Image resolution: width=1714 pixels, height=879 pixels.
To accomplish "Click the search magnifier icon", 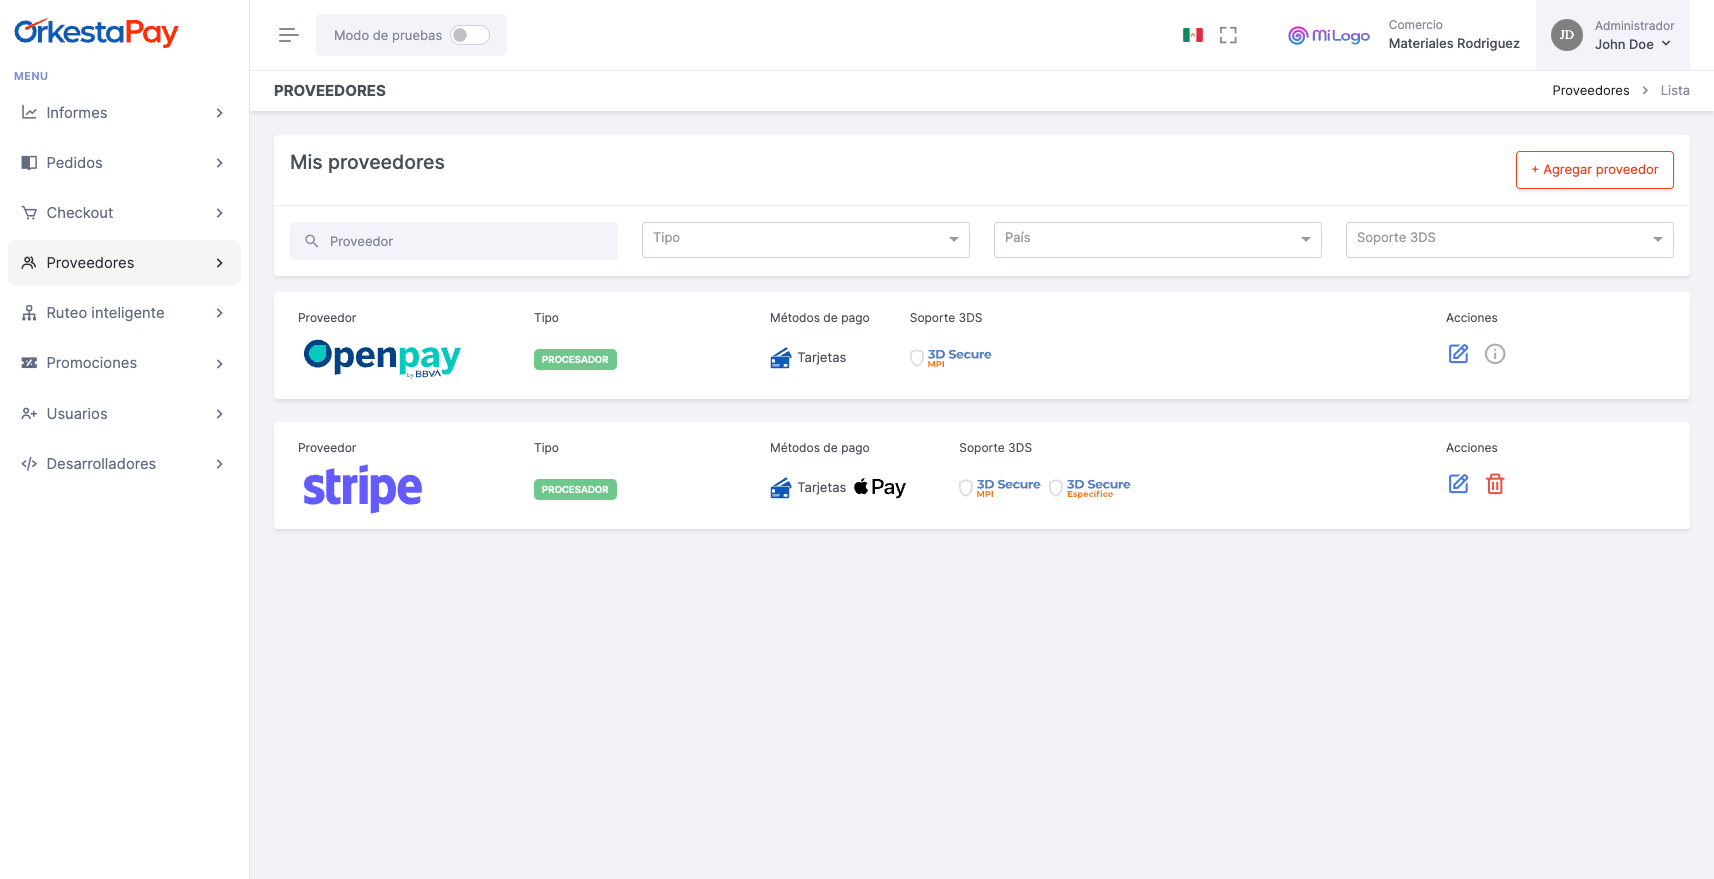I will (312, 241).
